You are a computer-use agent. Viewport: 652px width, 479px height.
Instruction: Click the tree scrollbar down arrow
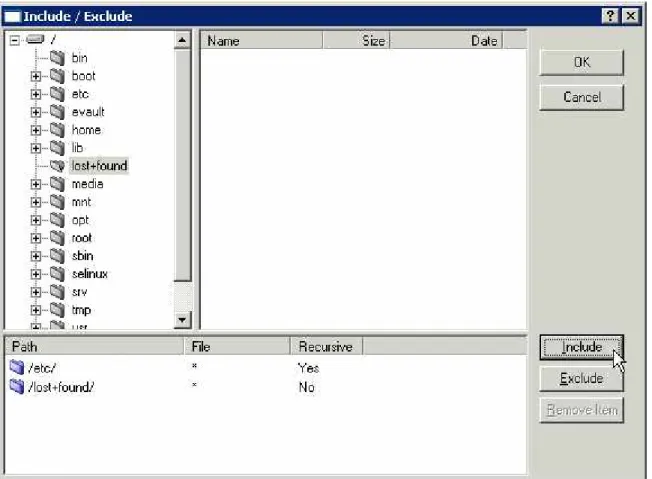(182, 320)
